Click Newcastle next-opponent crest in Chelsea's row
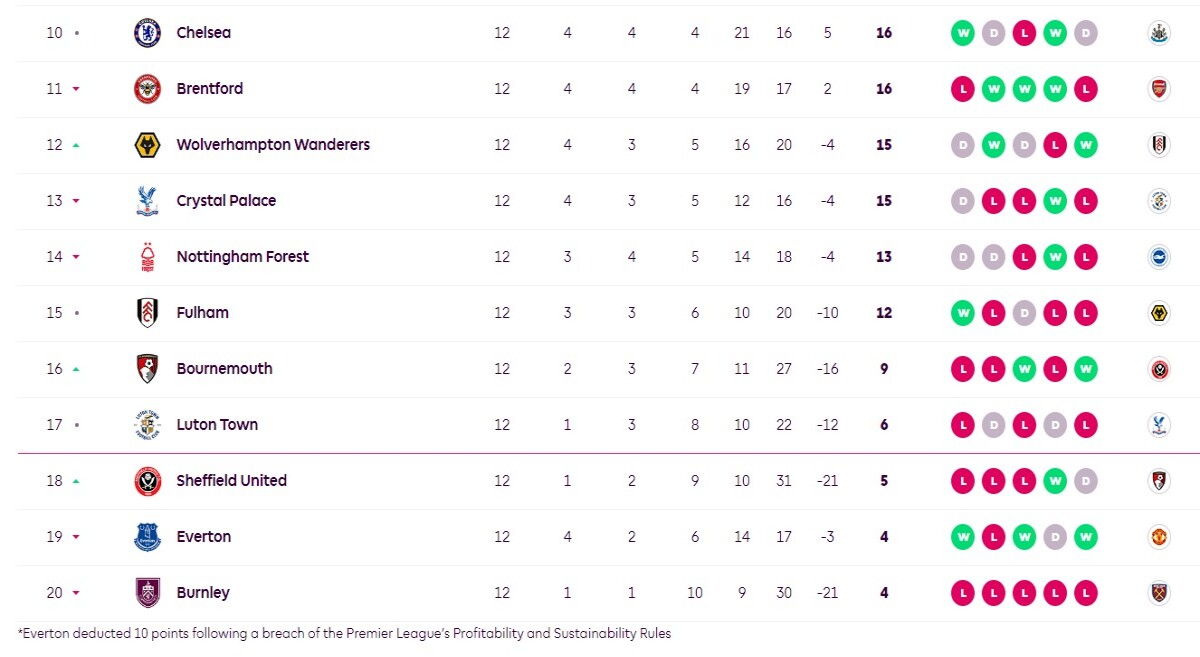 (x=1159, y=33)
